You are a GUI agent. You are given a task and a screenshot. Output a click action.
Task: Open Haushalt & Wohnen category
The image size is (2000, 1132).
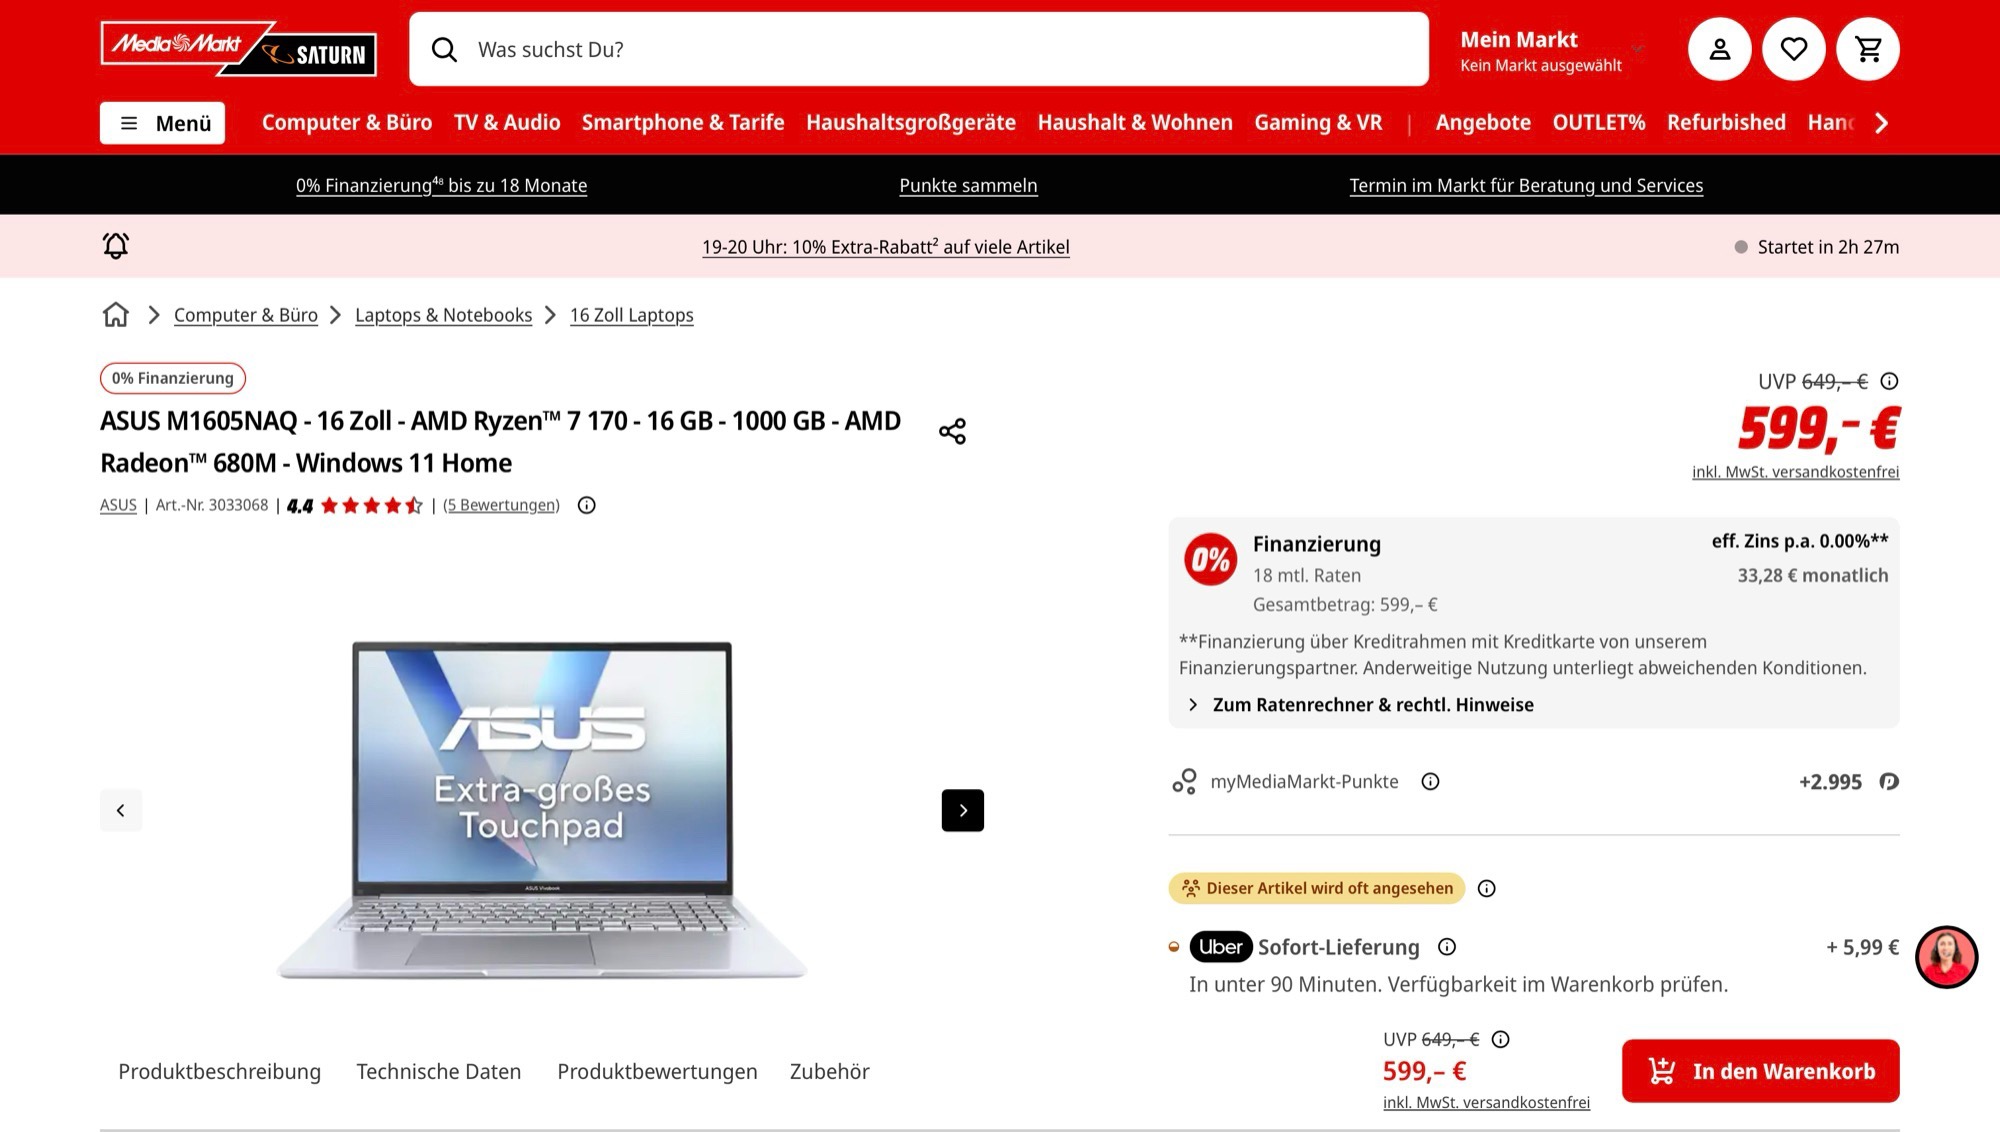pos(1135,122)
